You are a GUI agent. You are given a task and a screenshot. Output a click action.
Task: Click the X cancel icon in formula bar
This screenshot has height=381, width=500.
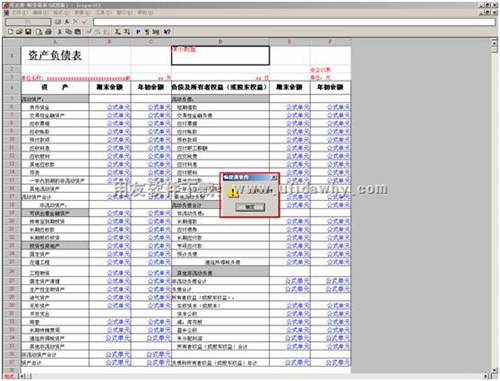pyautogui.click(x=75, y=22)
